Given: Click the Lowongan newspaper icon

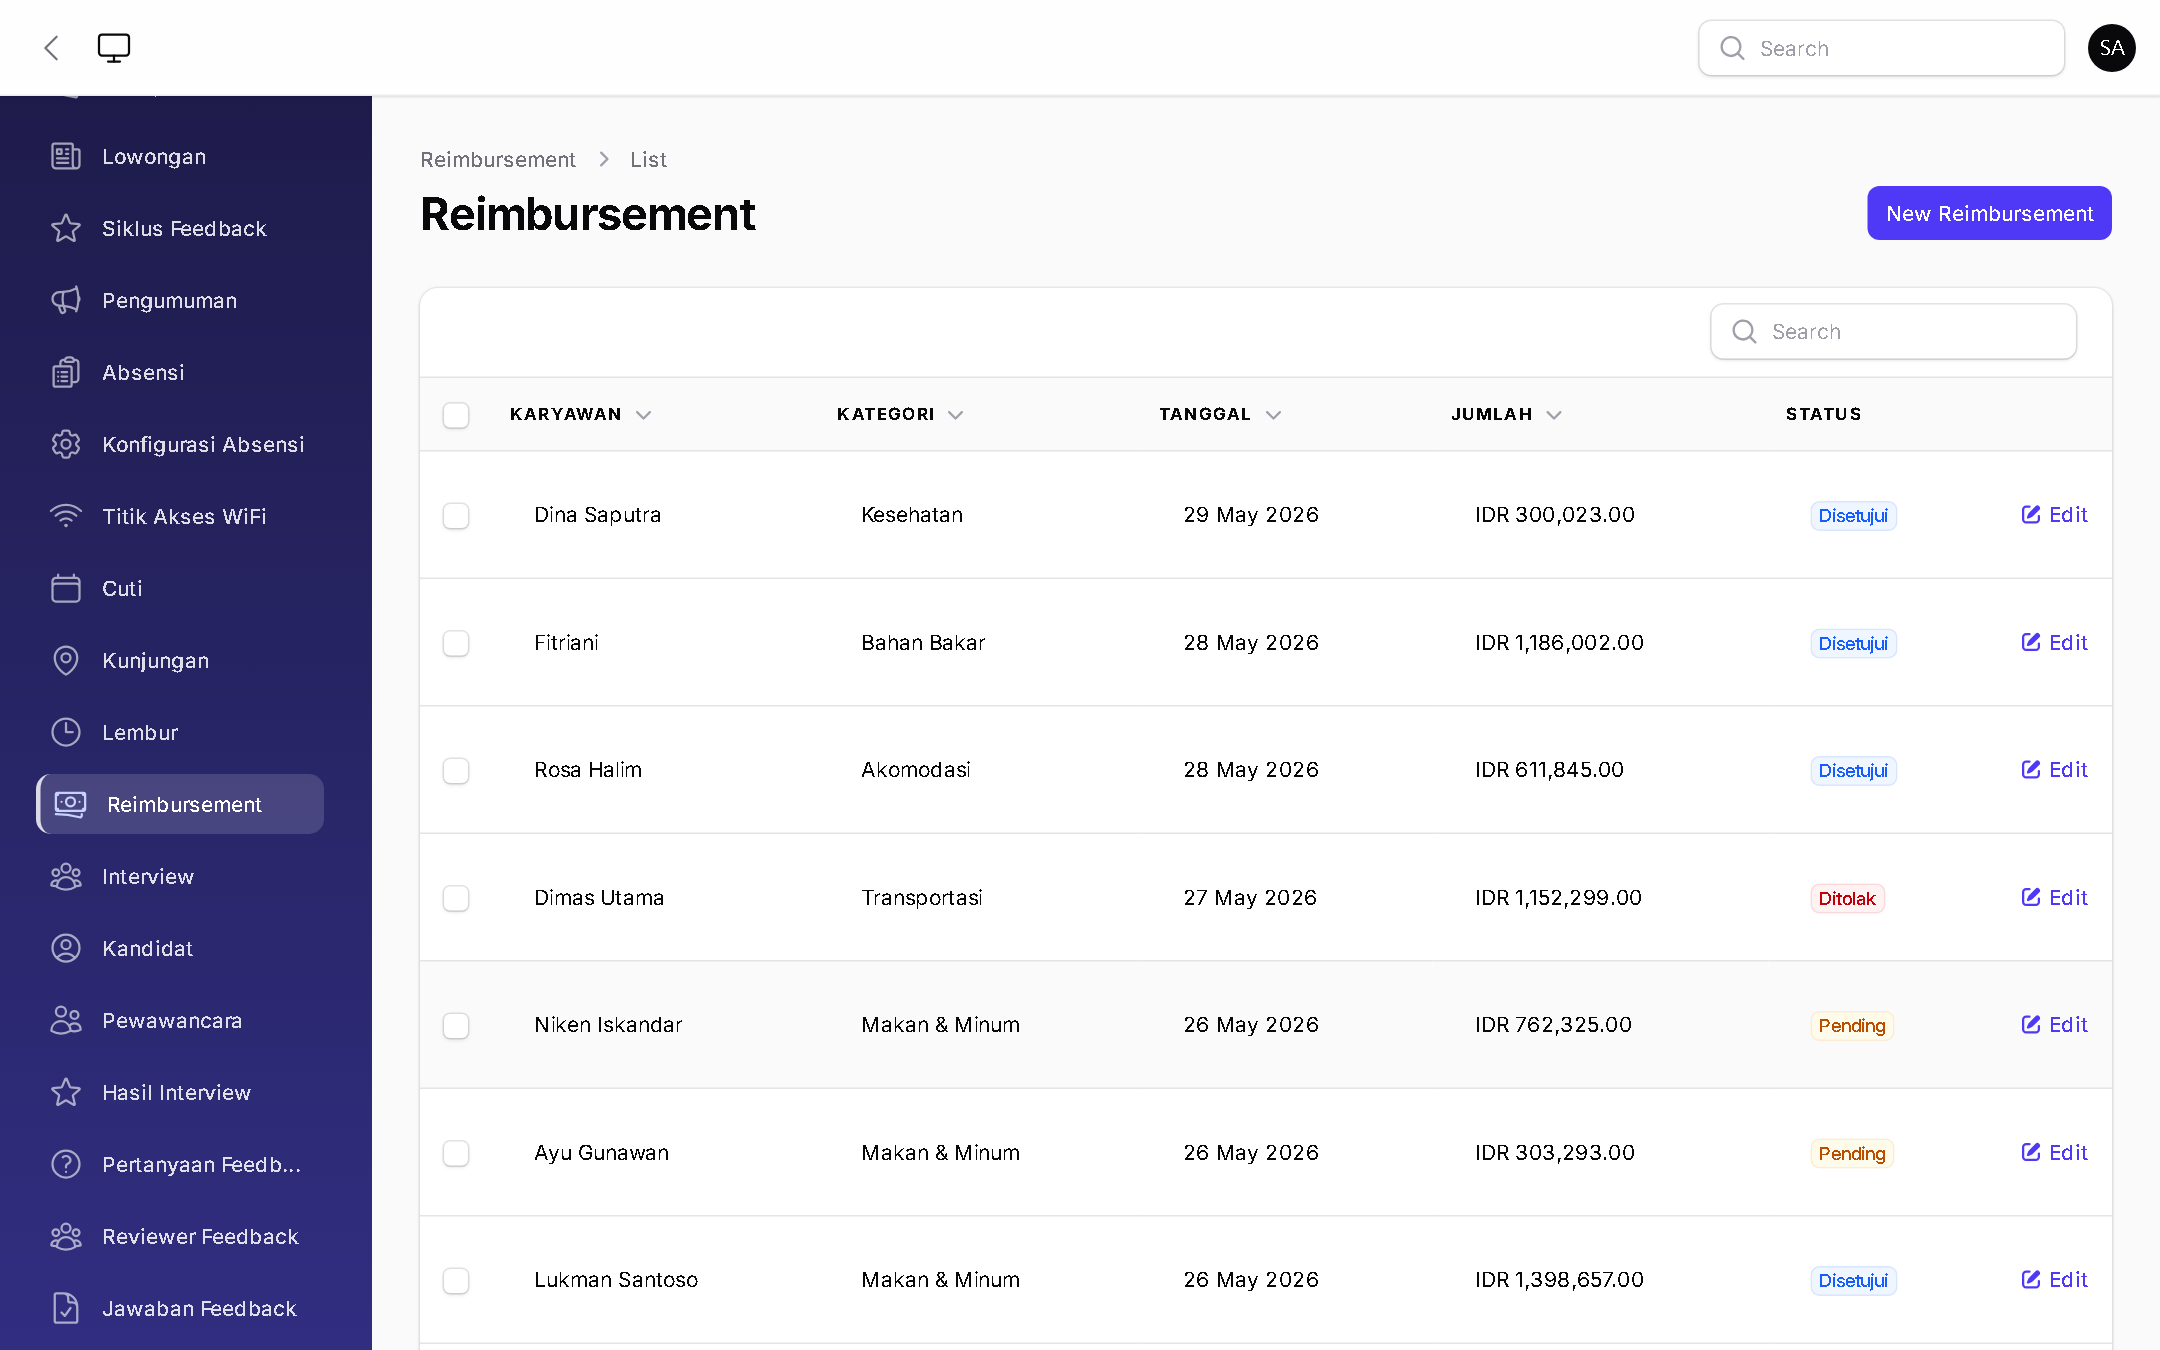Looking at the screenshot, I should pyautogui.click(x=66, y=156).
